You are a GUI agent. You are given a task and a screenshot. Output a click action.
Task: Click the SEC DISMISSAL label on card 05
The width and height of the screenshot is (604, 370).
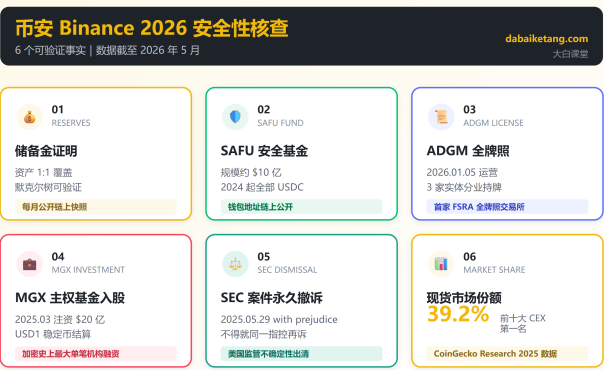click(287, 270)
